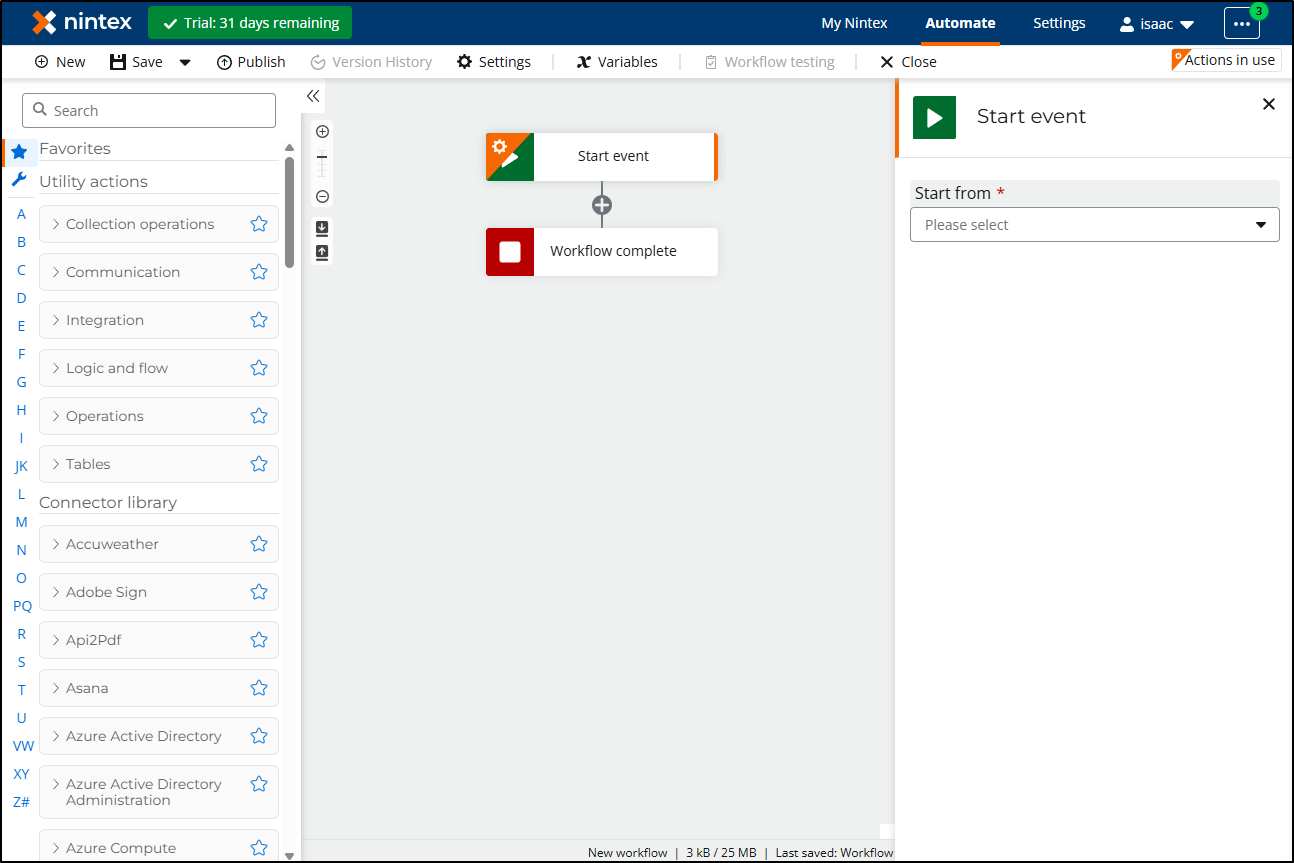Open the Start from dropdown

click(1095, 225)
